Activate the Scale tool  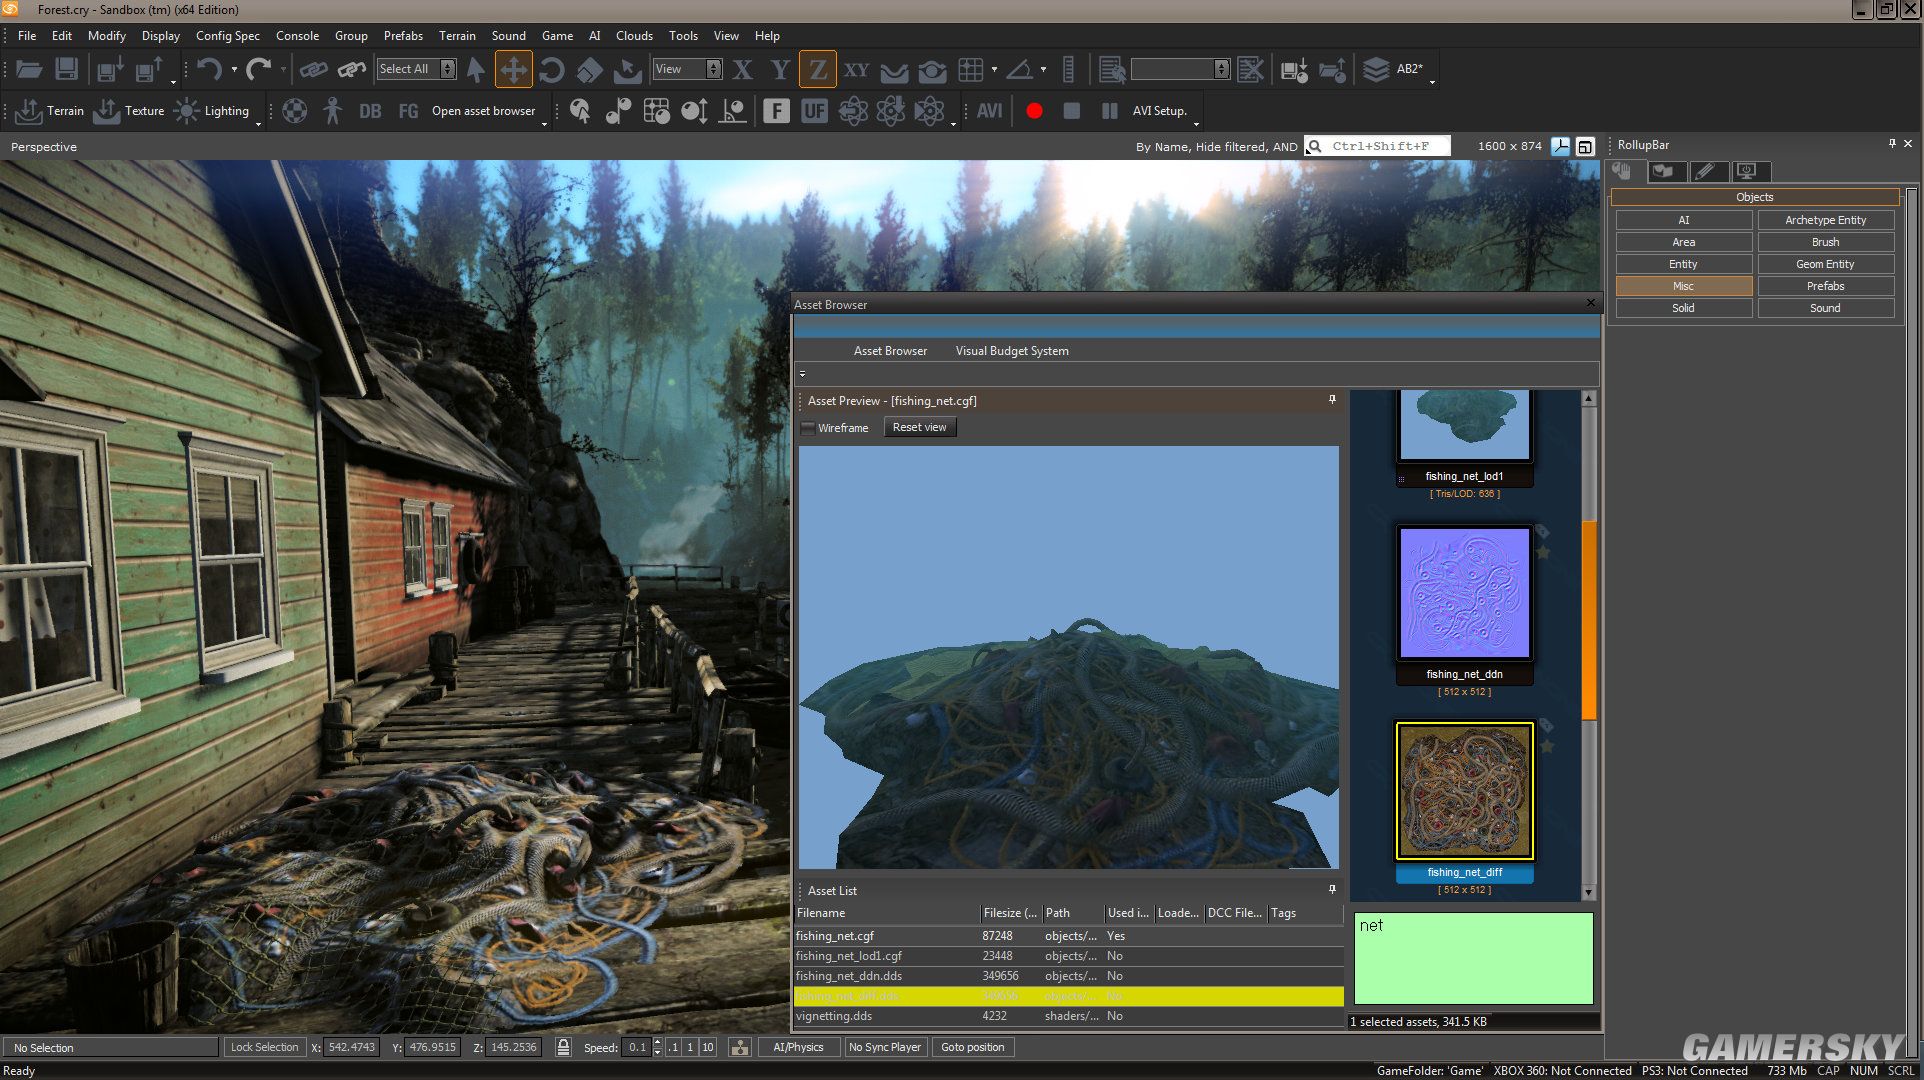click(x=589, y=69)
